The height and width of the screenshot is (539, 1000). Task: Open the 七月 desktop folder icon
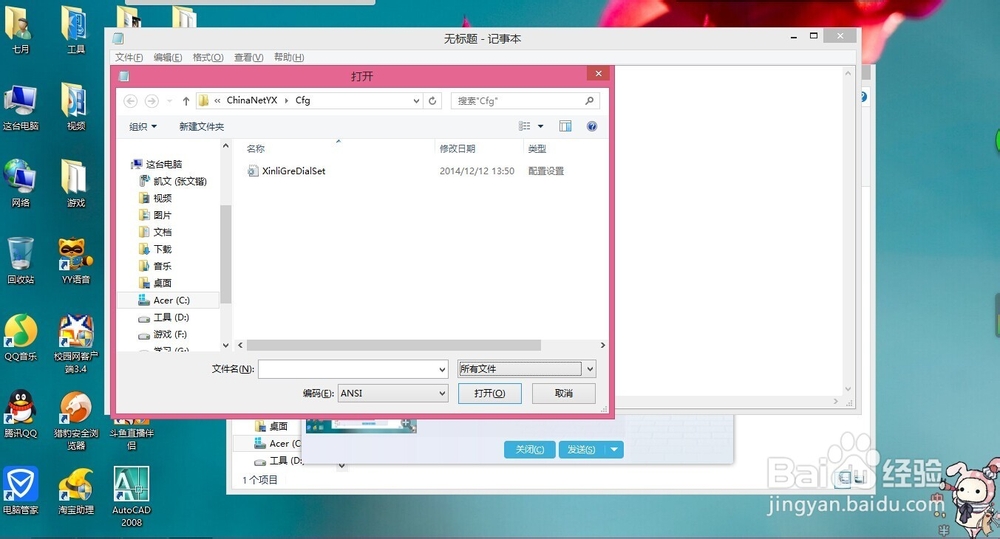pos(20,27)
